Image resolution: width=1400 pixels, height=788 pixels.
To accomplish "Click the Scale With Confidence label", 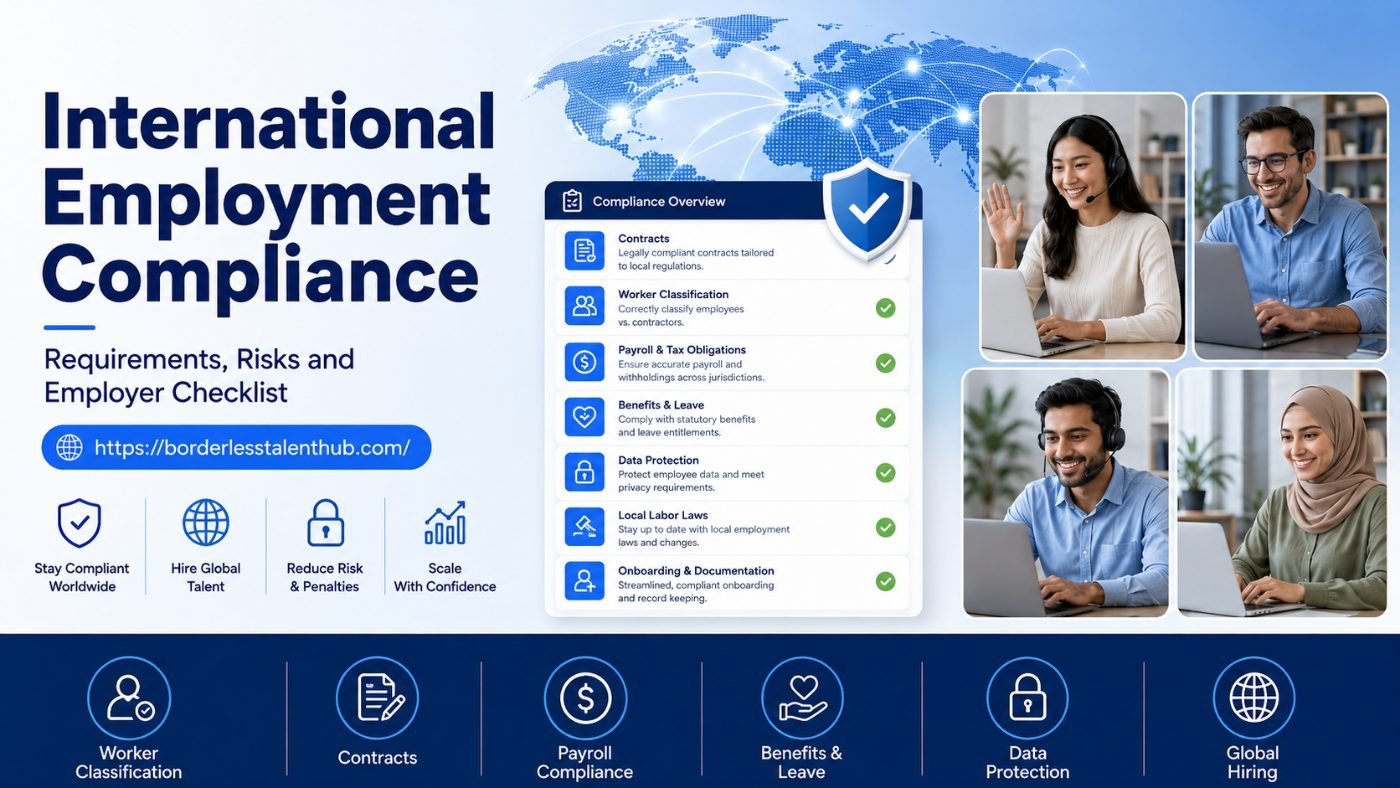I will click(x=445, y=577).
